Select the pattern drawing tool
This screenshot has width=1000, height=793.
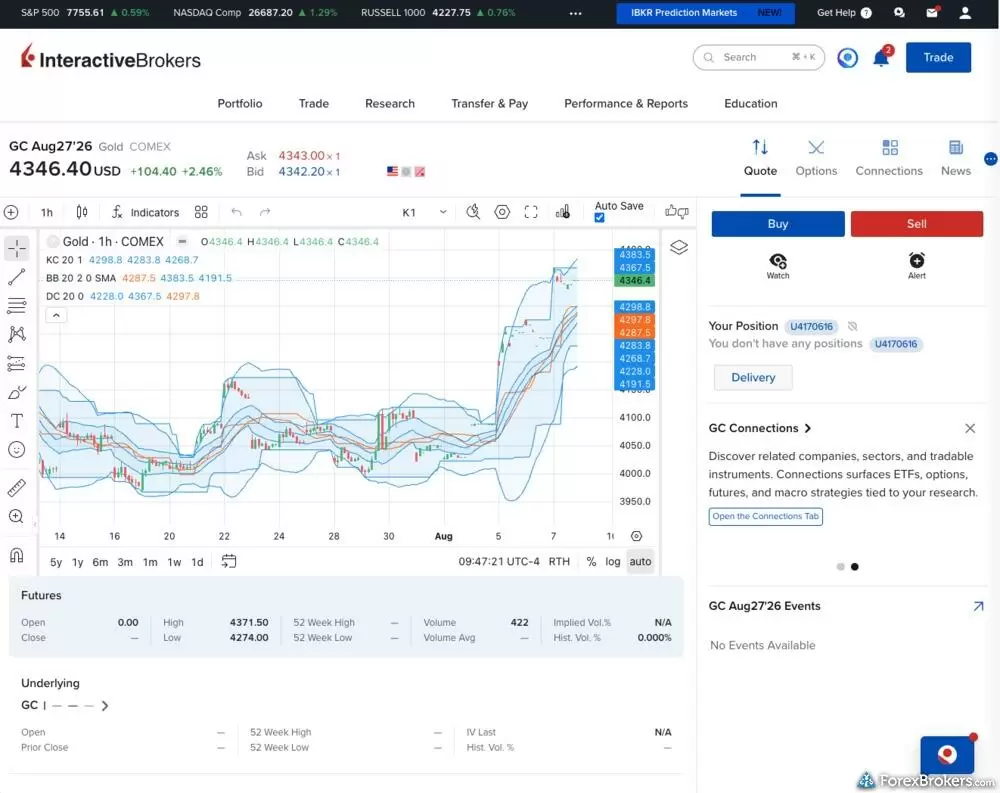click(17, 334)
